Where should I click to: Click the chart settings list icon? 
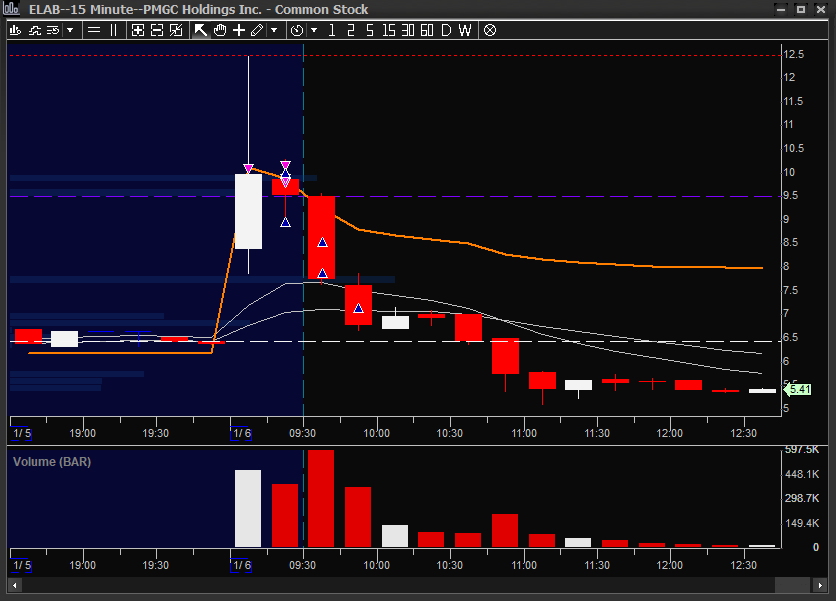(53, 30)
